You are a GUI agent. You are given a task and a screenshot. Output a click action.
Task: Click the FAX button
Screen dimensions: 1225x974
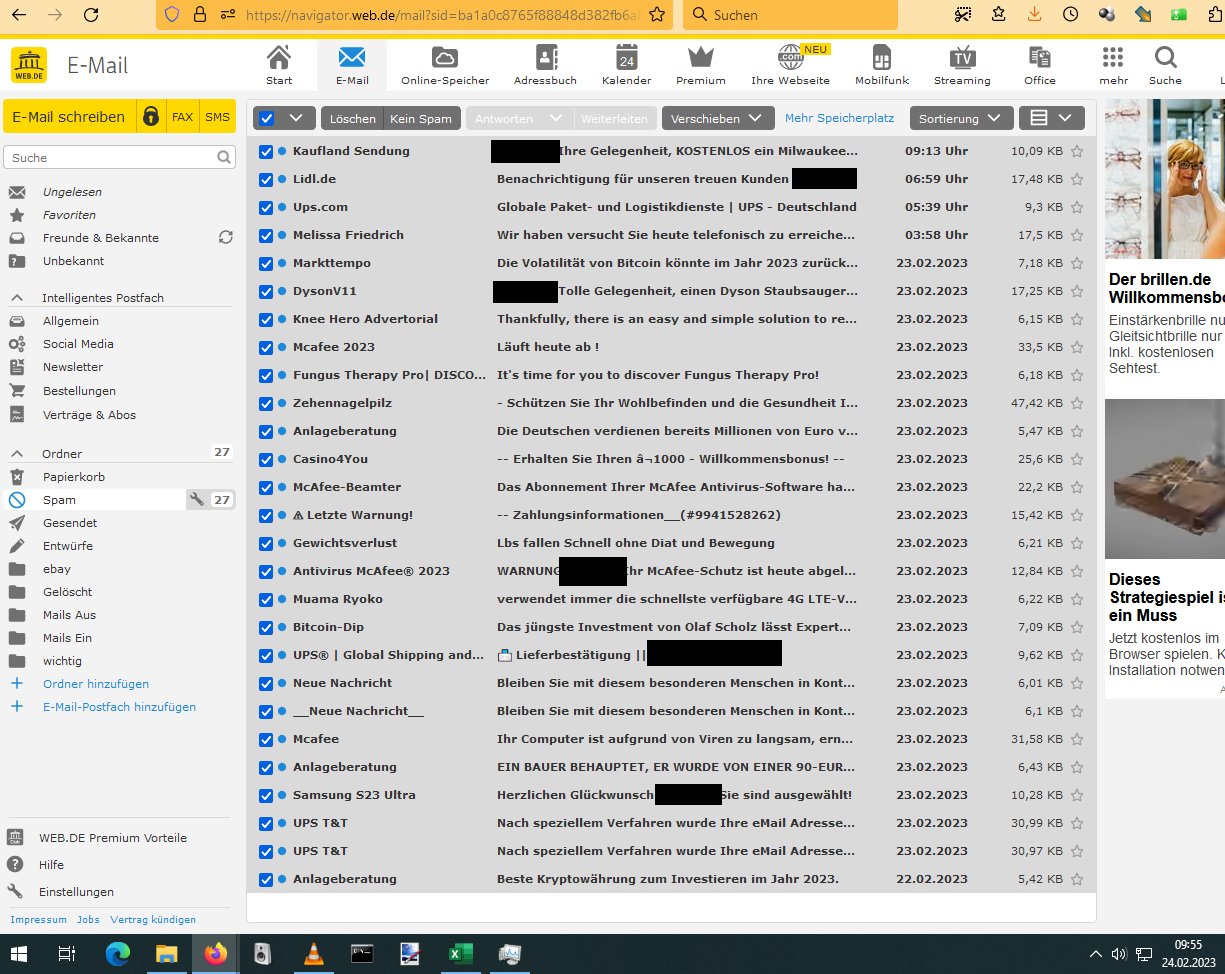click(x=182, y=117)
